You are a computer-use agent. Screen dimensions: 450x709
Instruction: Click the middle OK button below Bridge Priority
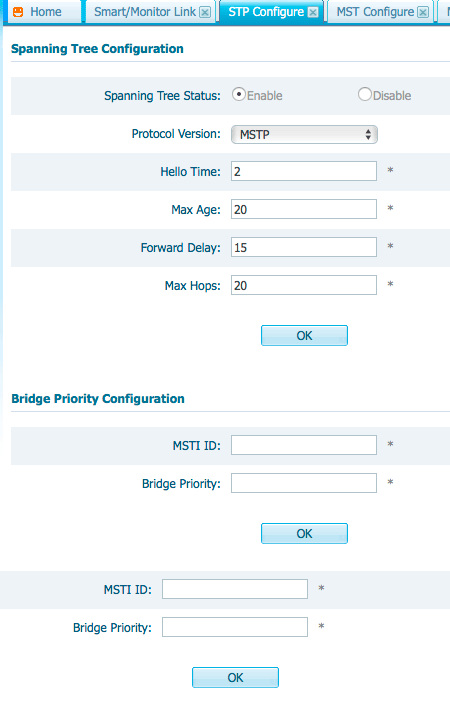(x=304, y=534)
